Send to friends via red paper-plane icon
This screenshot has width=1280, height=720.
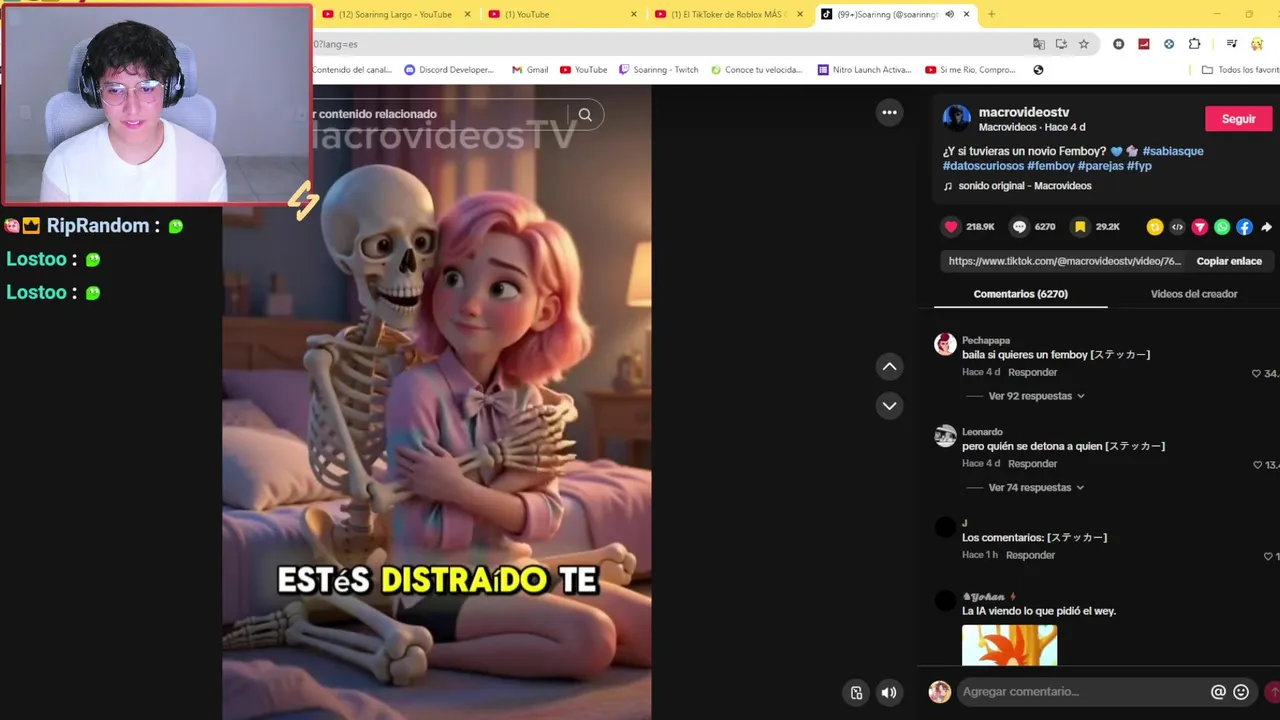pyautogui.click(x=1200, y=227)
